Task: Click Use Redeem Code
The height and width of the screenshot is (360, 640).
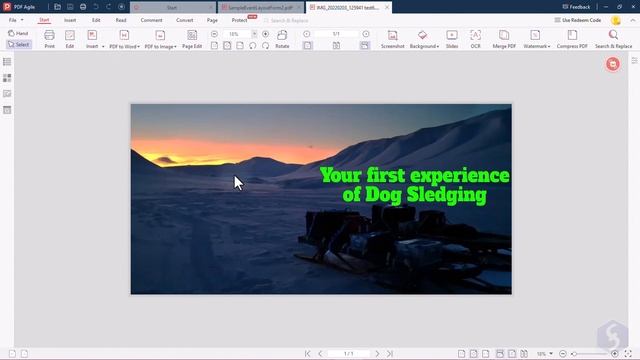Action: tap(578, 20)
